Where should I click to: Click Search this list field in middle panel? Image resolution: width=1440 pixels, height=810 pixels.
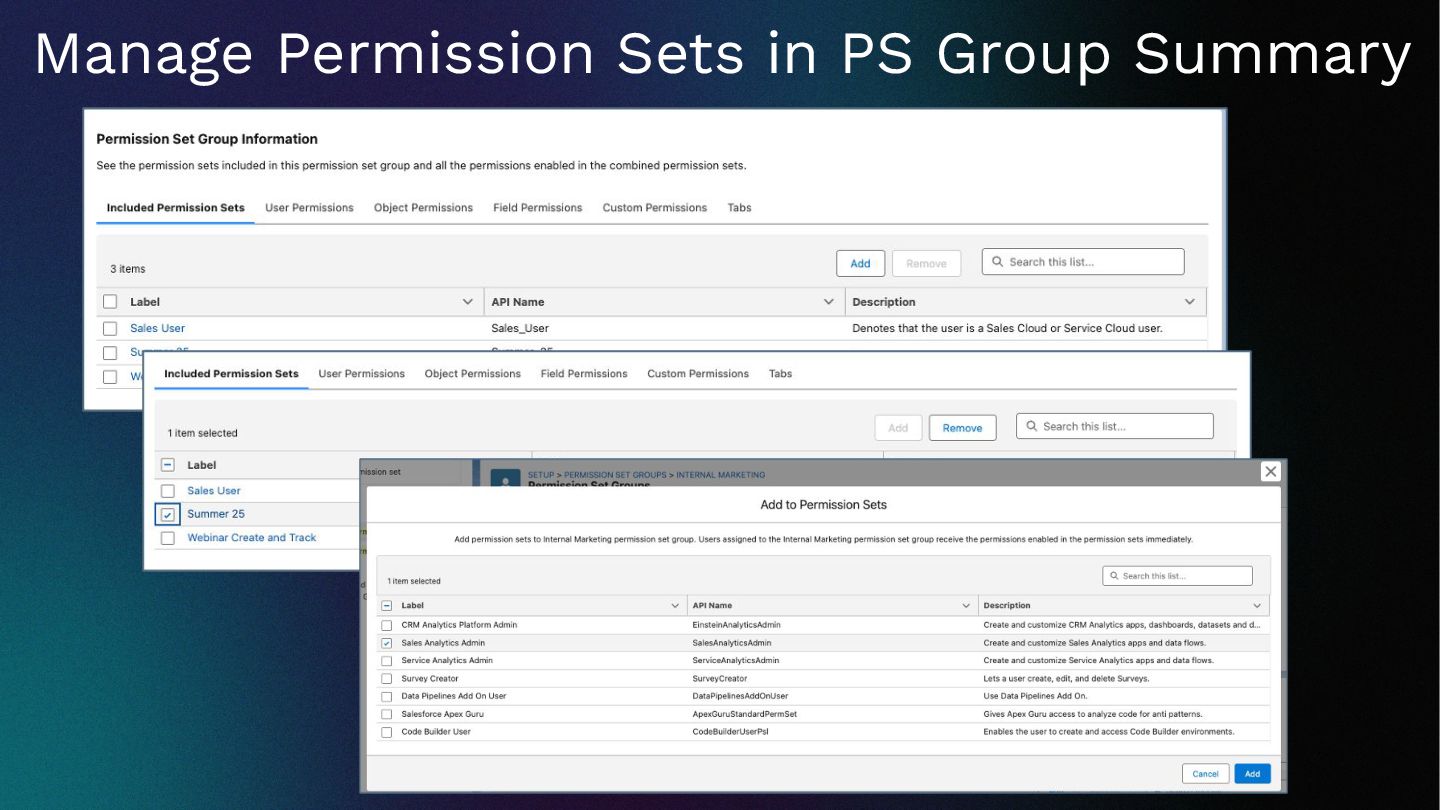1115,427
